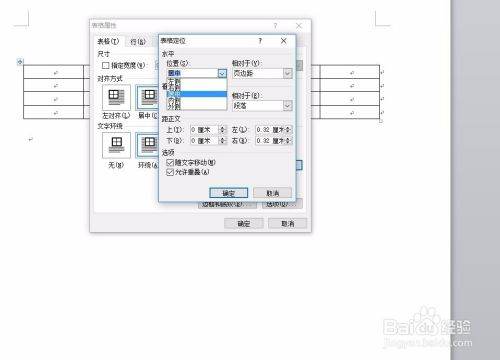
Task: Pick 外侧 from position list
Action: coord(196,107)
